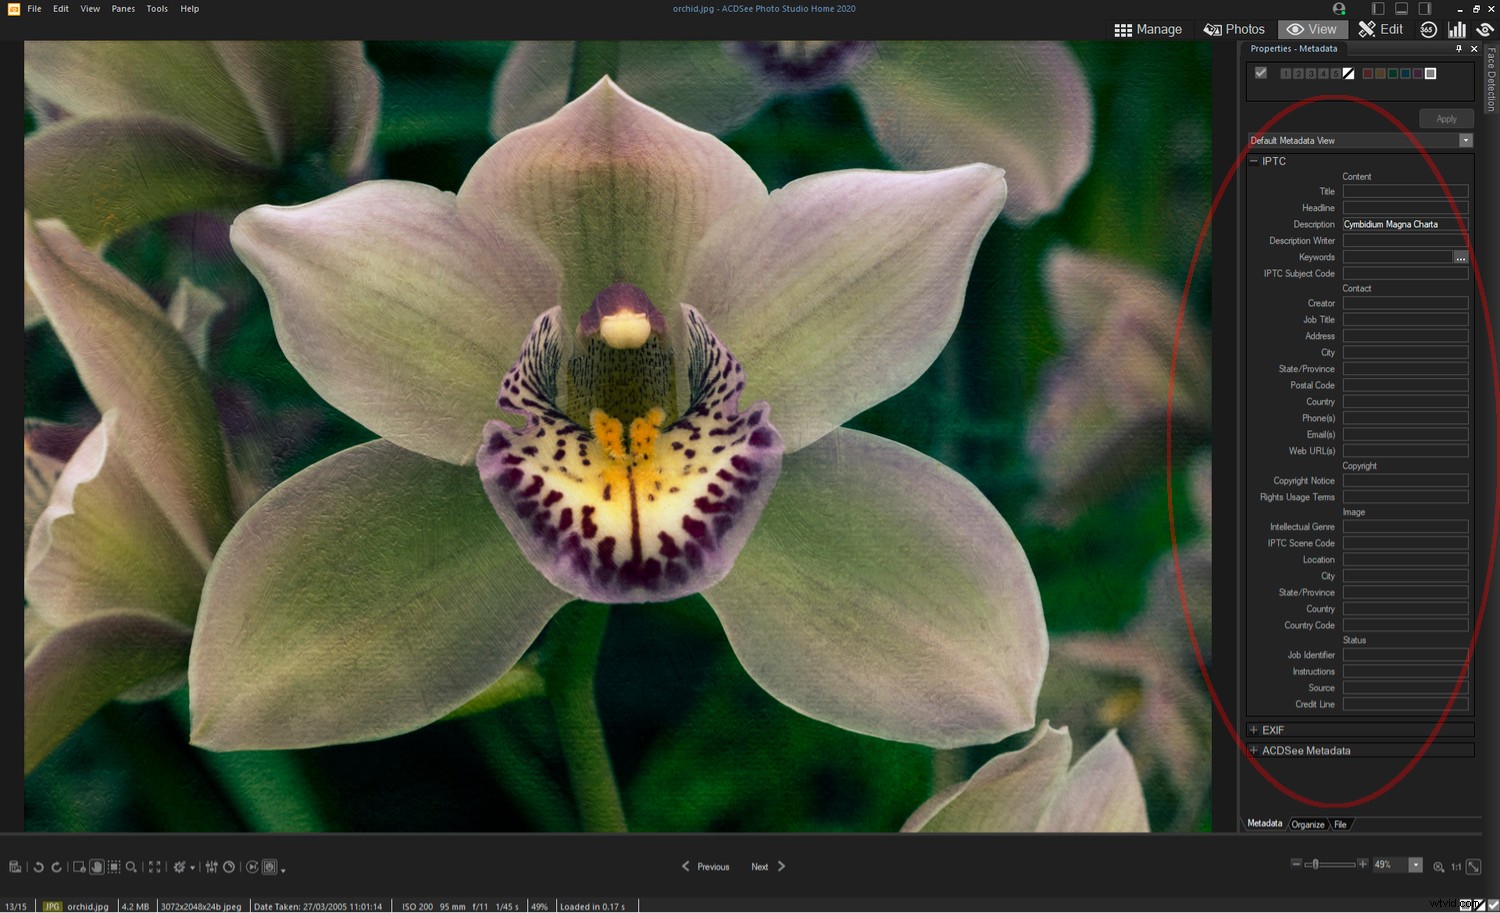Select the Pan tool in bottom toolbar
The height and width of the screenshot is (913, 1500).
97,867
